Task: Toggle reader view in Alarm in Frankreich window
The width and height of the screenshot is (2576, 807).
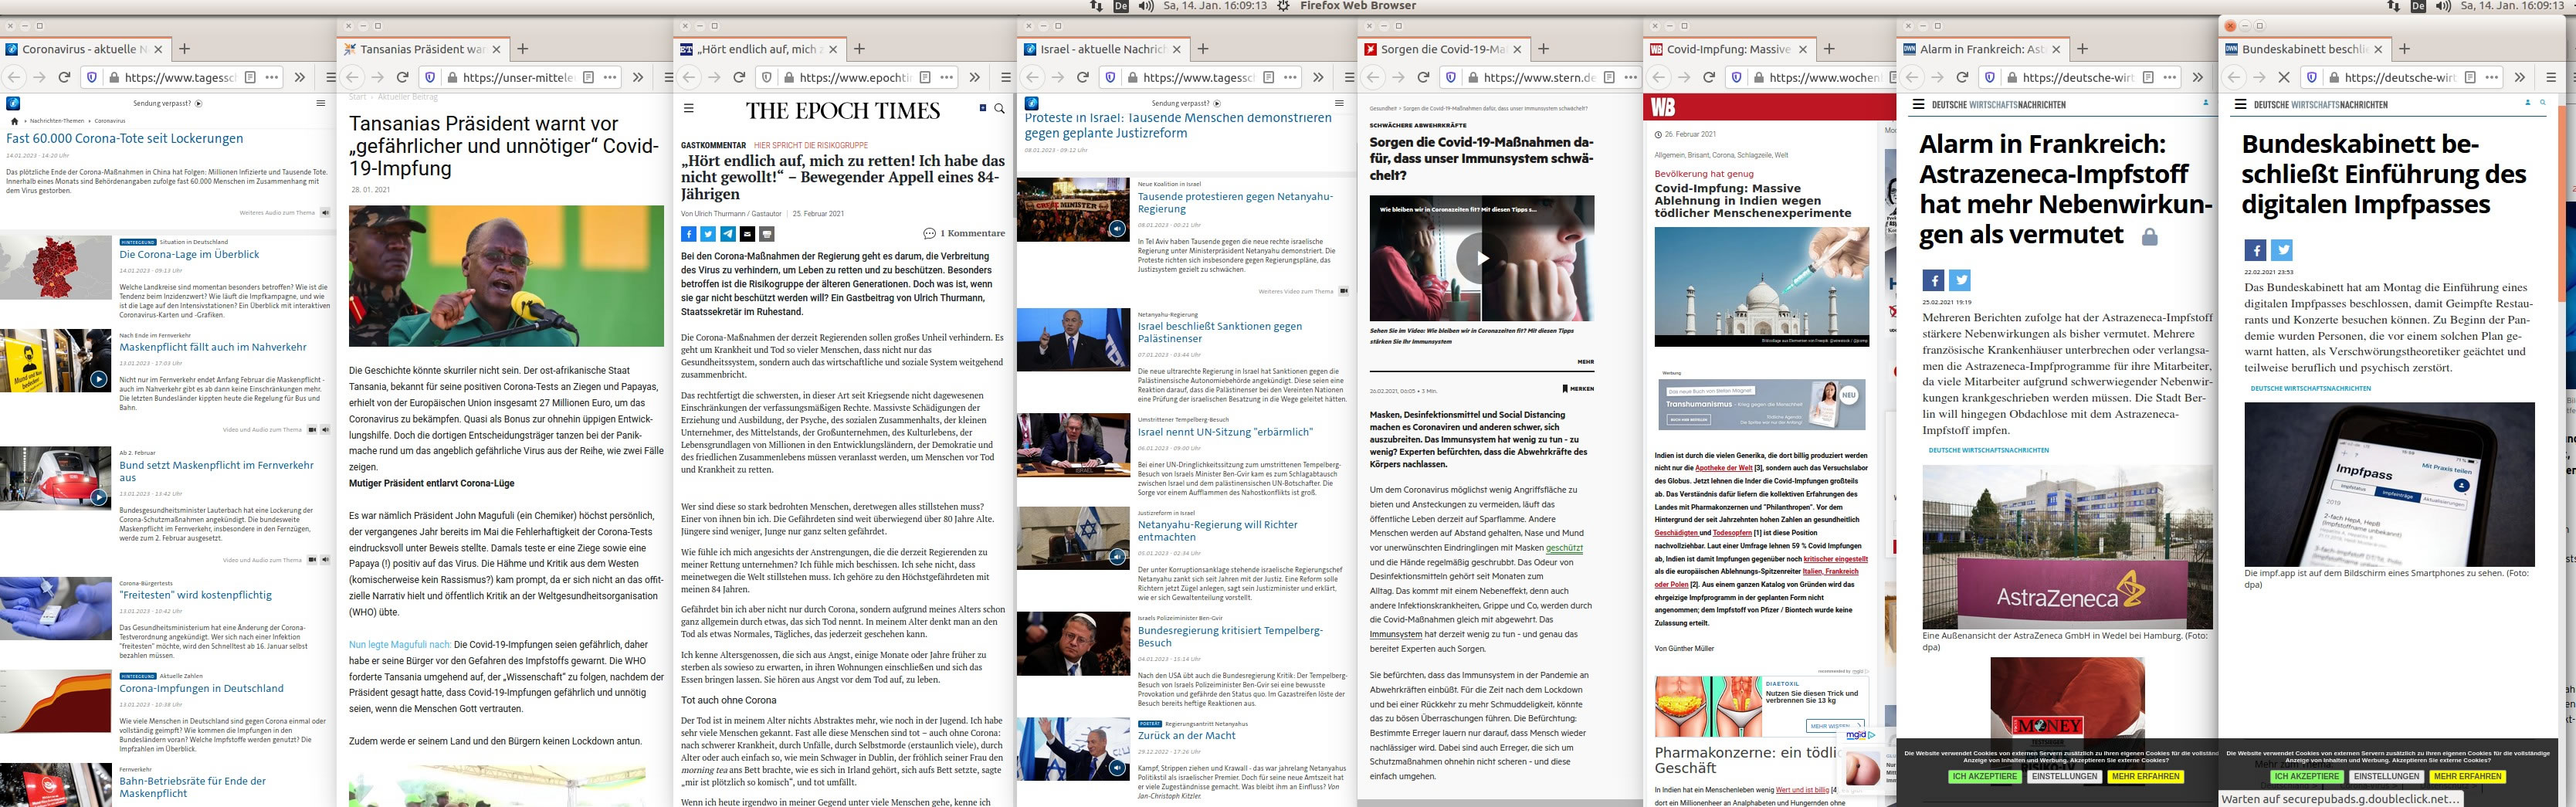Action: coord(2148,77)
